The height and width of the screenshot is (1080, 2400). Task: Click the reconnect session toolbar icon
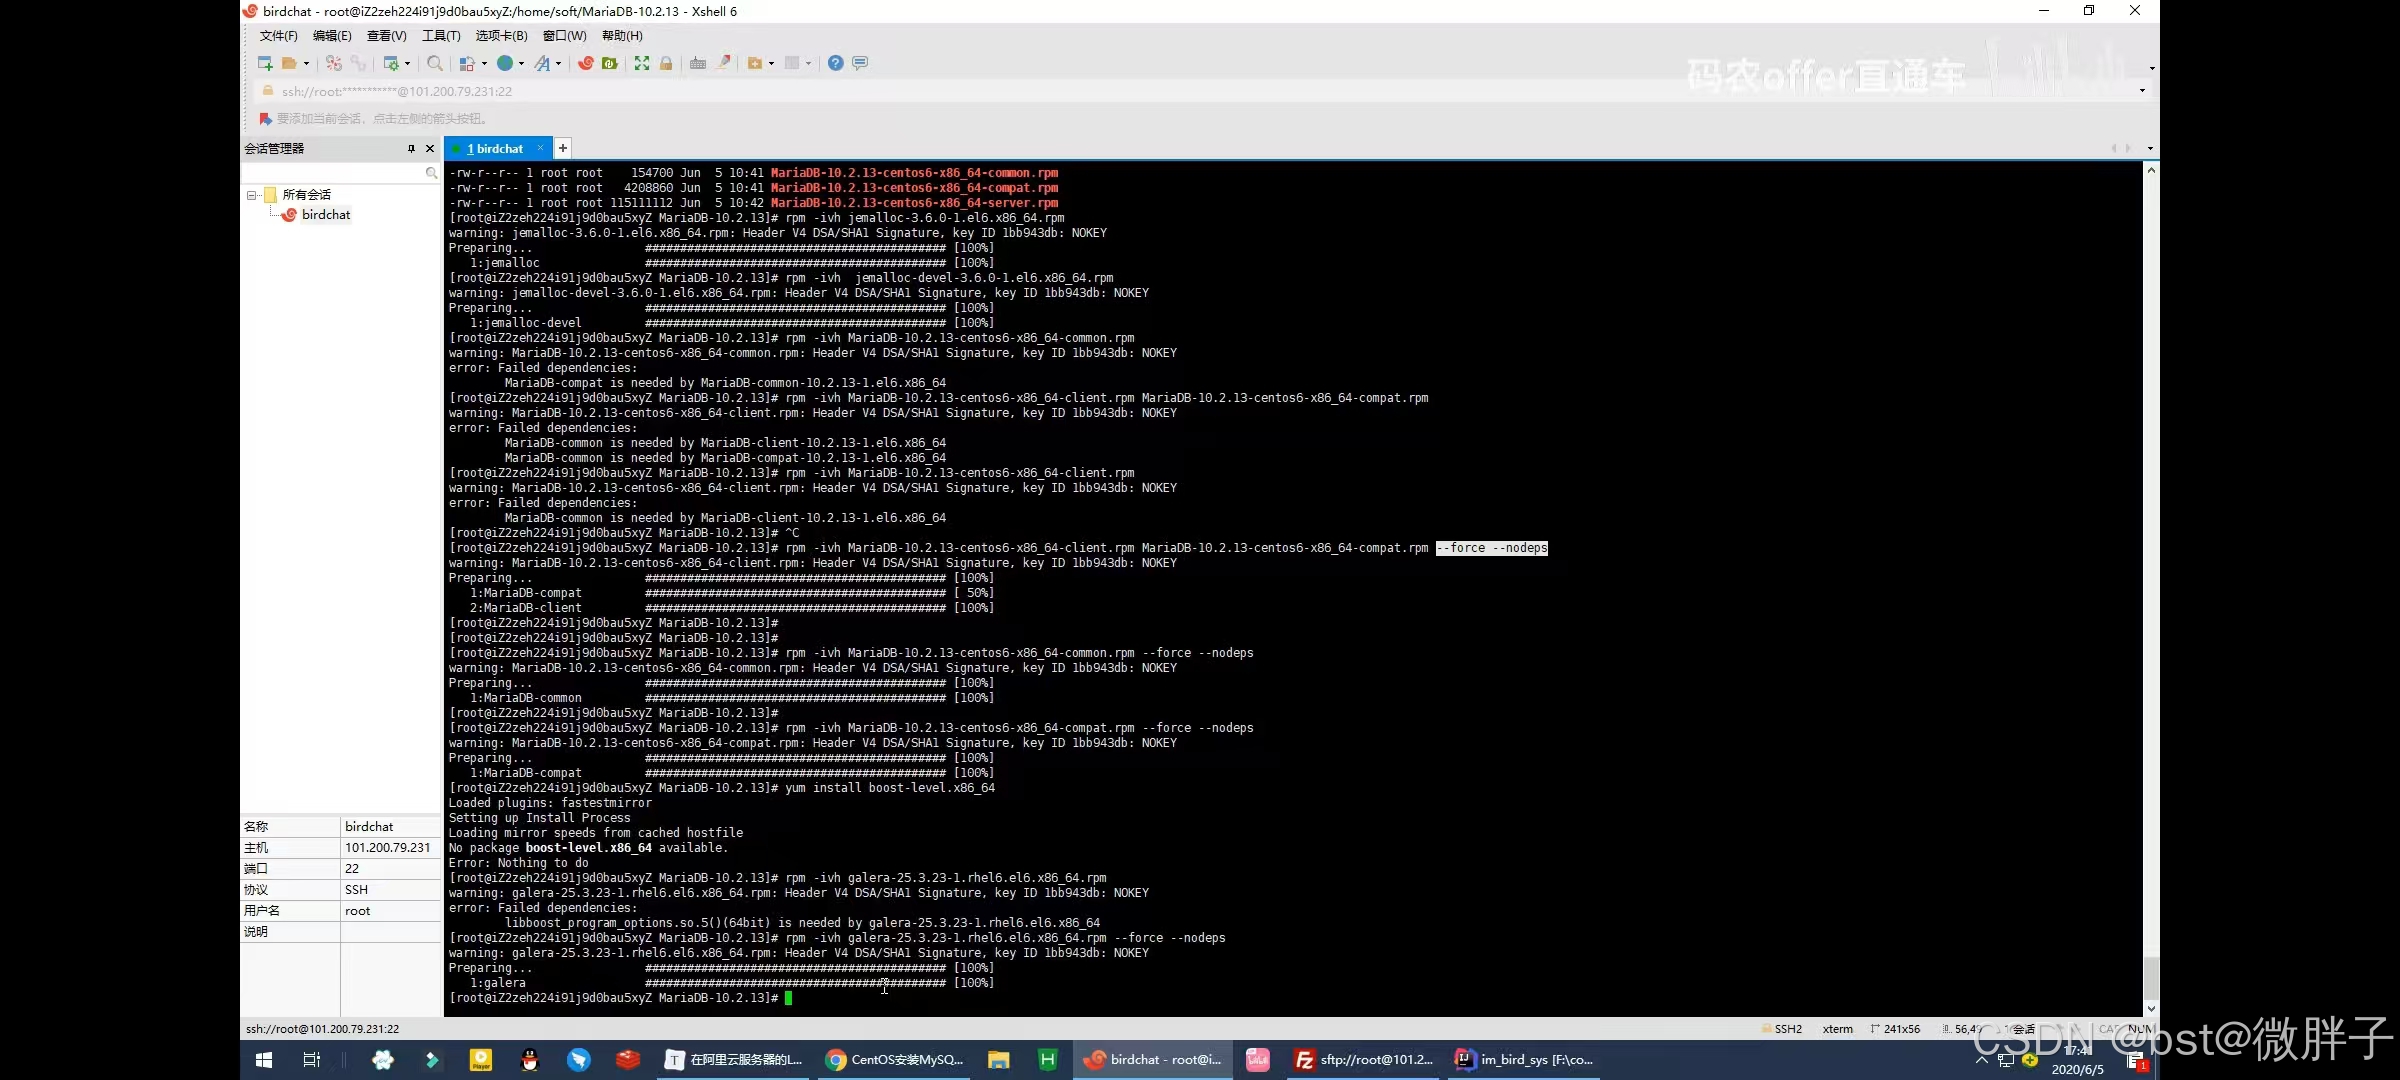pos(334,63)
